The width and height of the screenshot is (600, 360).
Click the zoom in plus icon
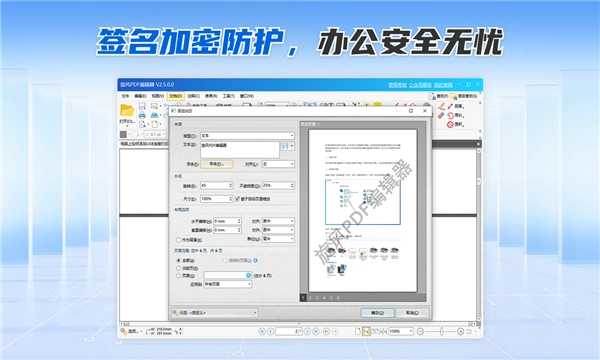coord(460,331)
